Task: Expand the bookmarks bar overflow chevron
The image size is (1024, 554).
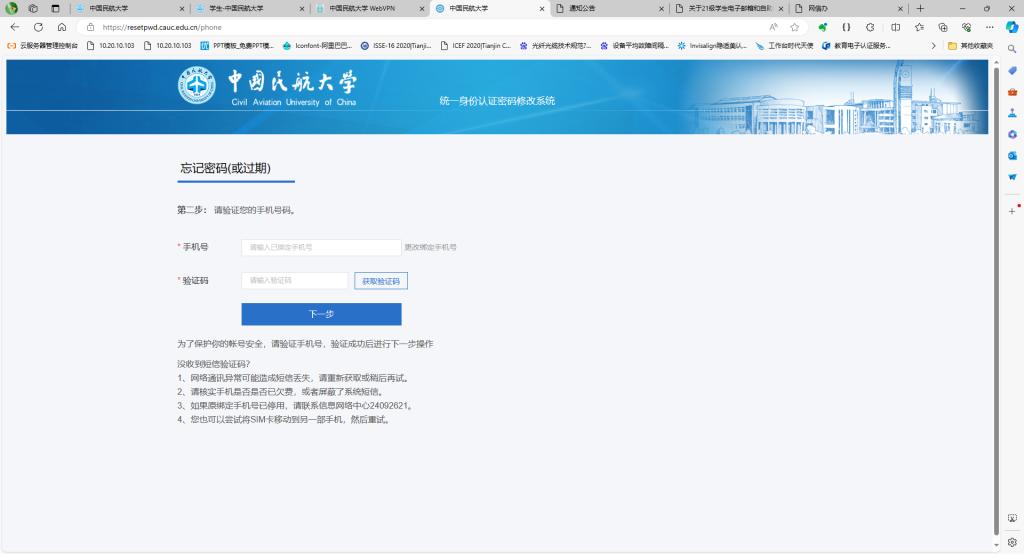Action: coord(934,45)
